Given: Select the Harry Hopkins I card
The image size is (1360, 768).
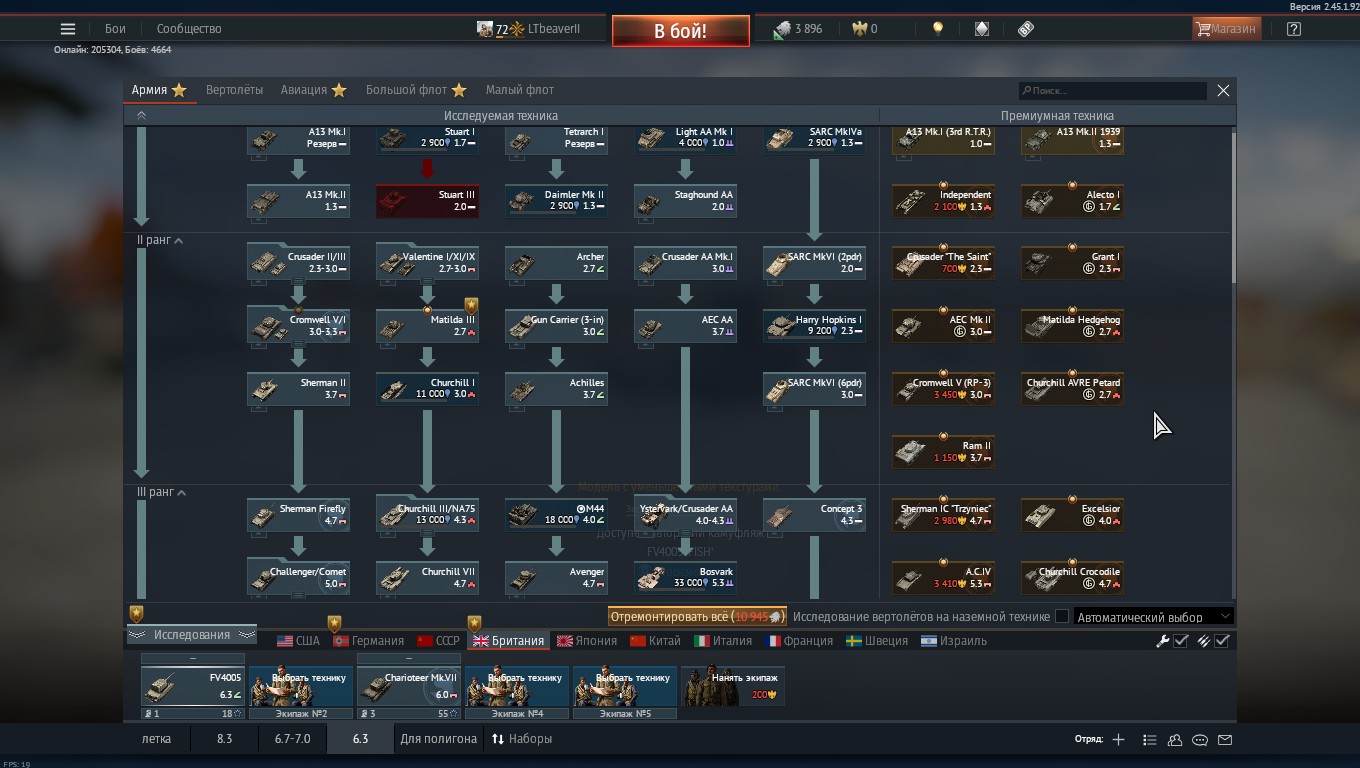Looking at the screenshot, I should click(x=814, y=326).
